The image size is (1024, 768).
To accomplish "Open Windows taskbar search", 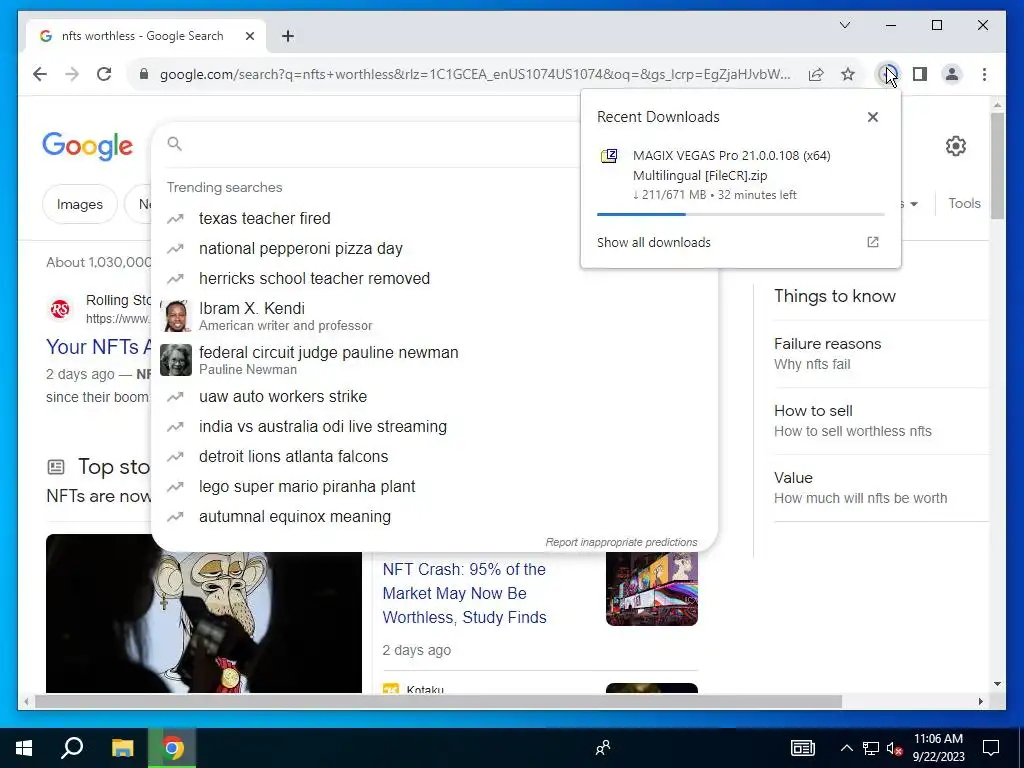I will [72, 748].
